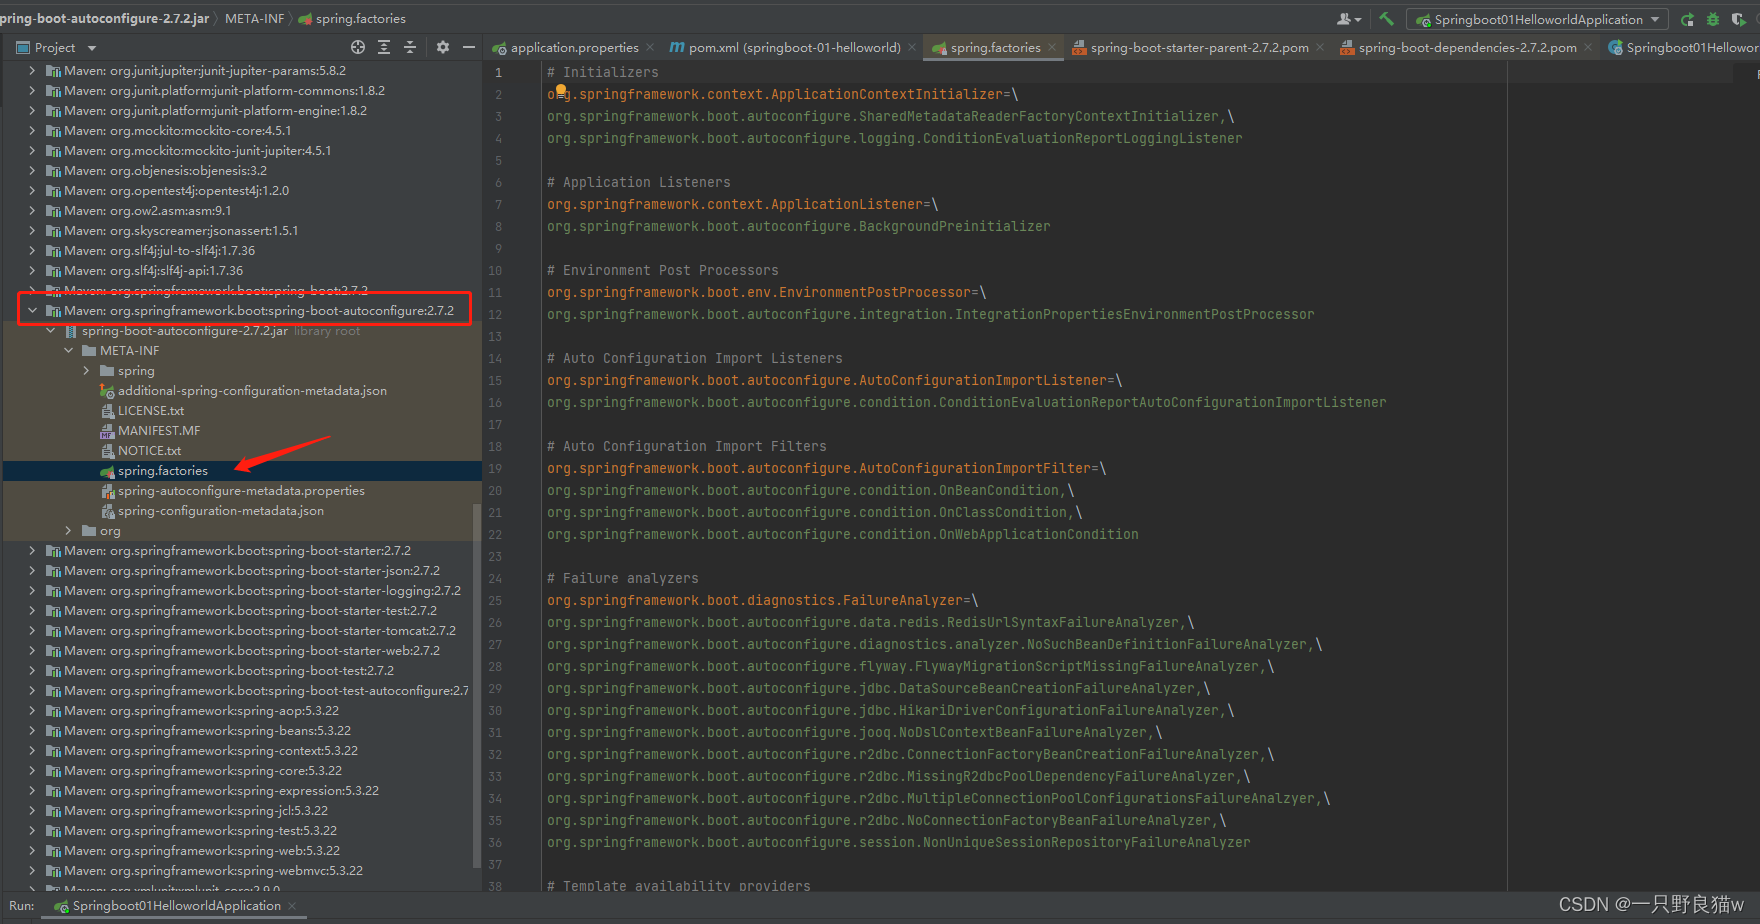Screen dimensions: 1760x924
Task: Collapse the META-INF folder
Action: click(68, 351)
